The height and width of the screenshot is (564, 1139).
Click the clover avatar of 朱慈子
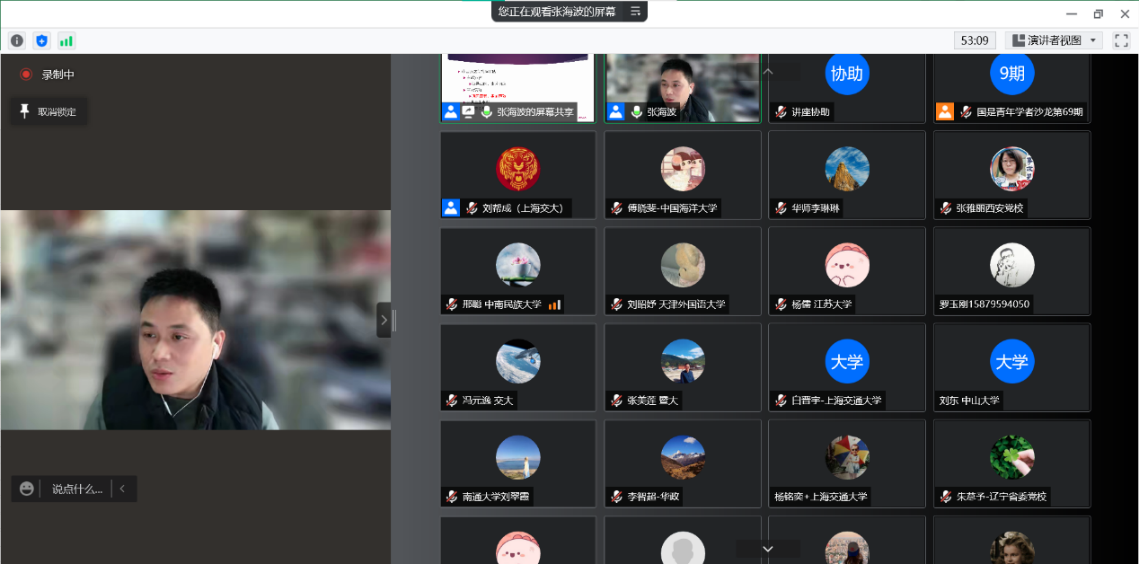tap(1012, 458)
